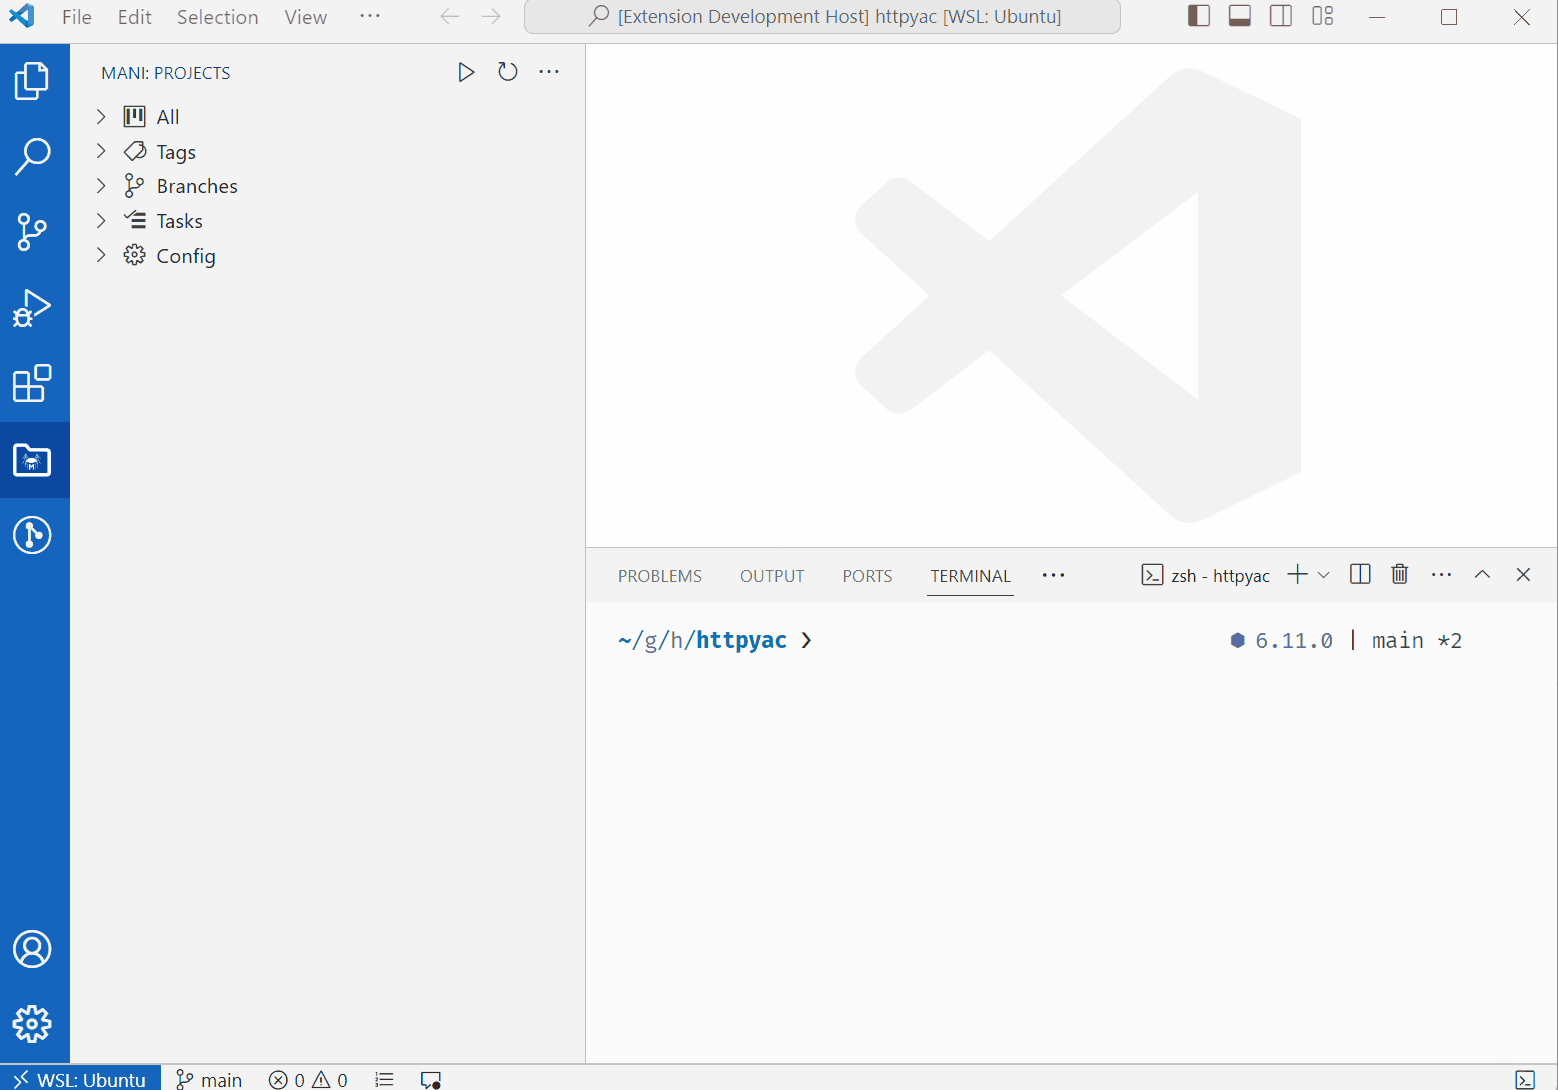Toggle bottom panel visibility
The image size is (1558, 1090).
click(x=1240, y=16)
